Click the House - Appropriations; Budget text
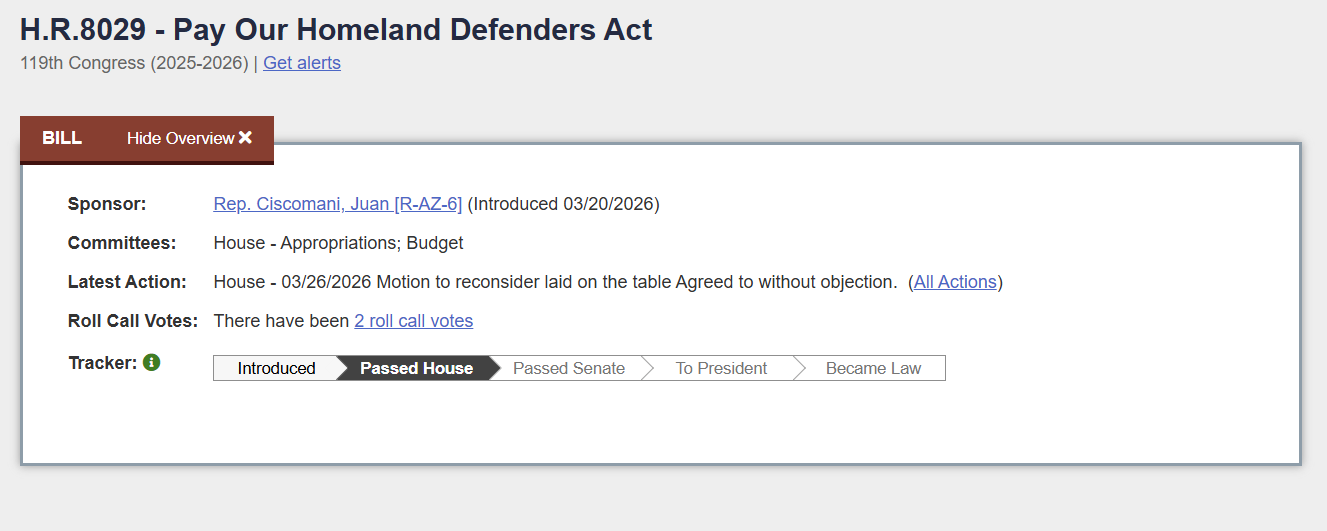 (x=338, y=243)
